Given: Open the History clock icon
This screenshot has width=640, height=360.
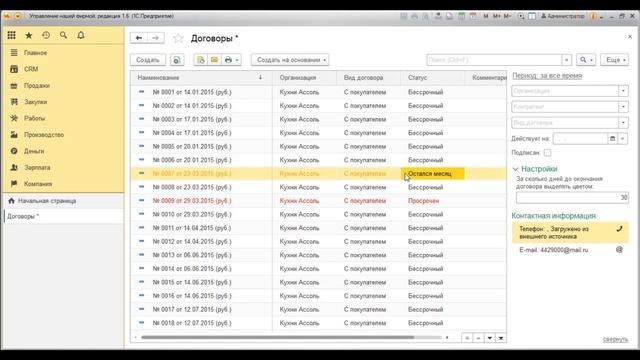Looking at the screenshot, I should click(x=46, y=36).
